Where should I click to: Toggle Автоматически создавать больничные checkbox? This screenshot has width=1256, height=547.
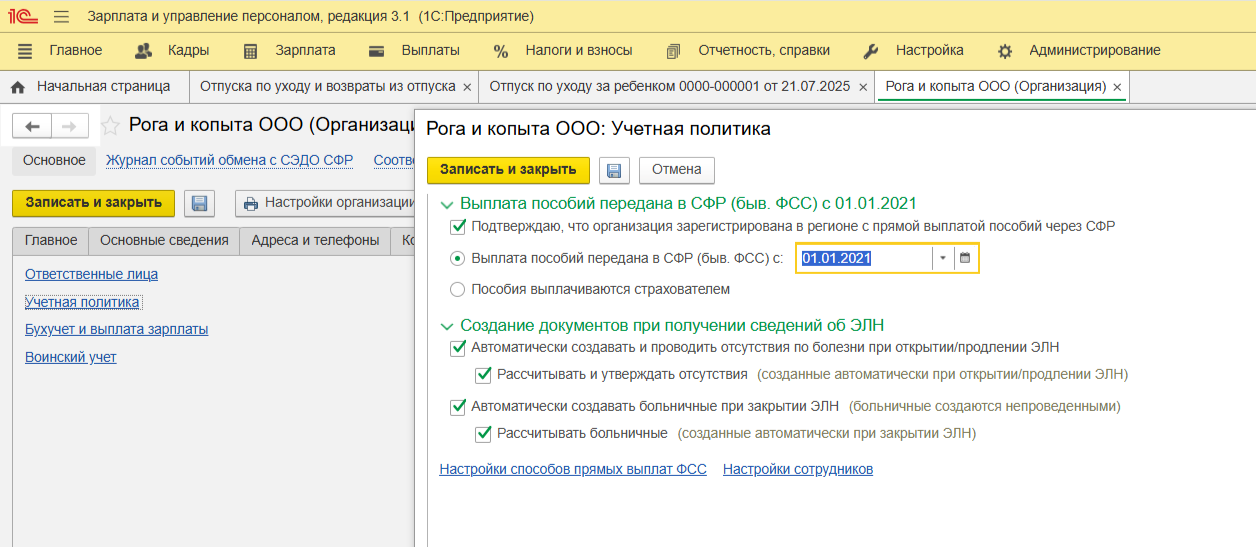pyautogui.click(x=458, y=407)
